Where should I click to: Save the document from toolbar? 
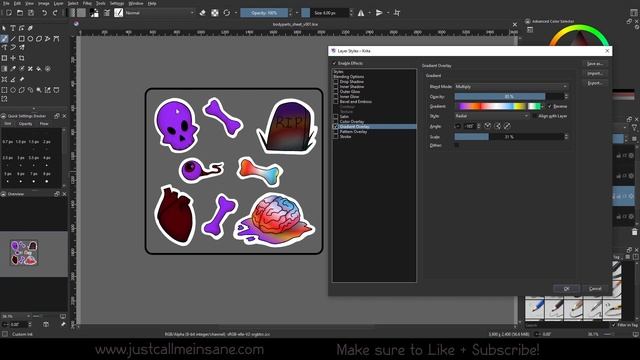[x=31, y=13]
